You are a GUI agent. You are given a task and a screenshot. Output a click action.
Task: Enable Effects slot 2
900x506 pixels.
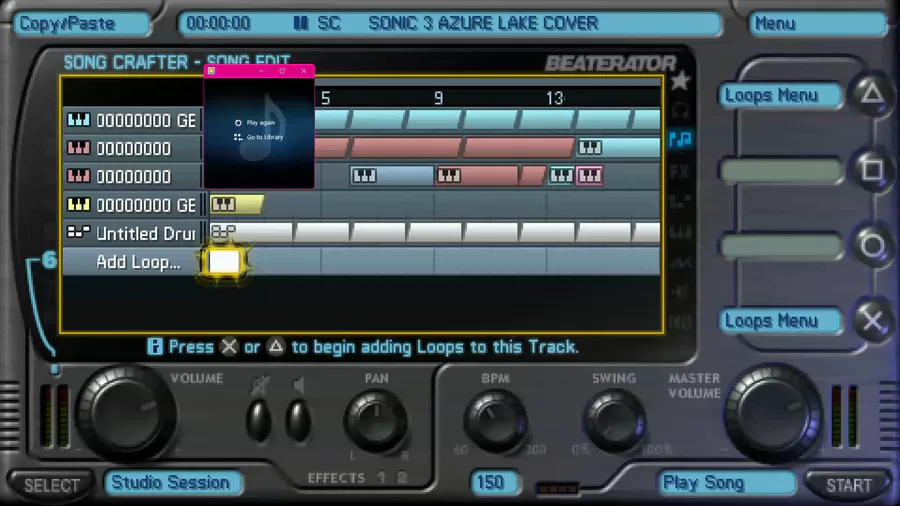tap(402, 477)
